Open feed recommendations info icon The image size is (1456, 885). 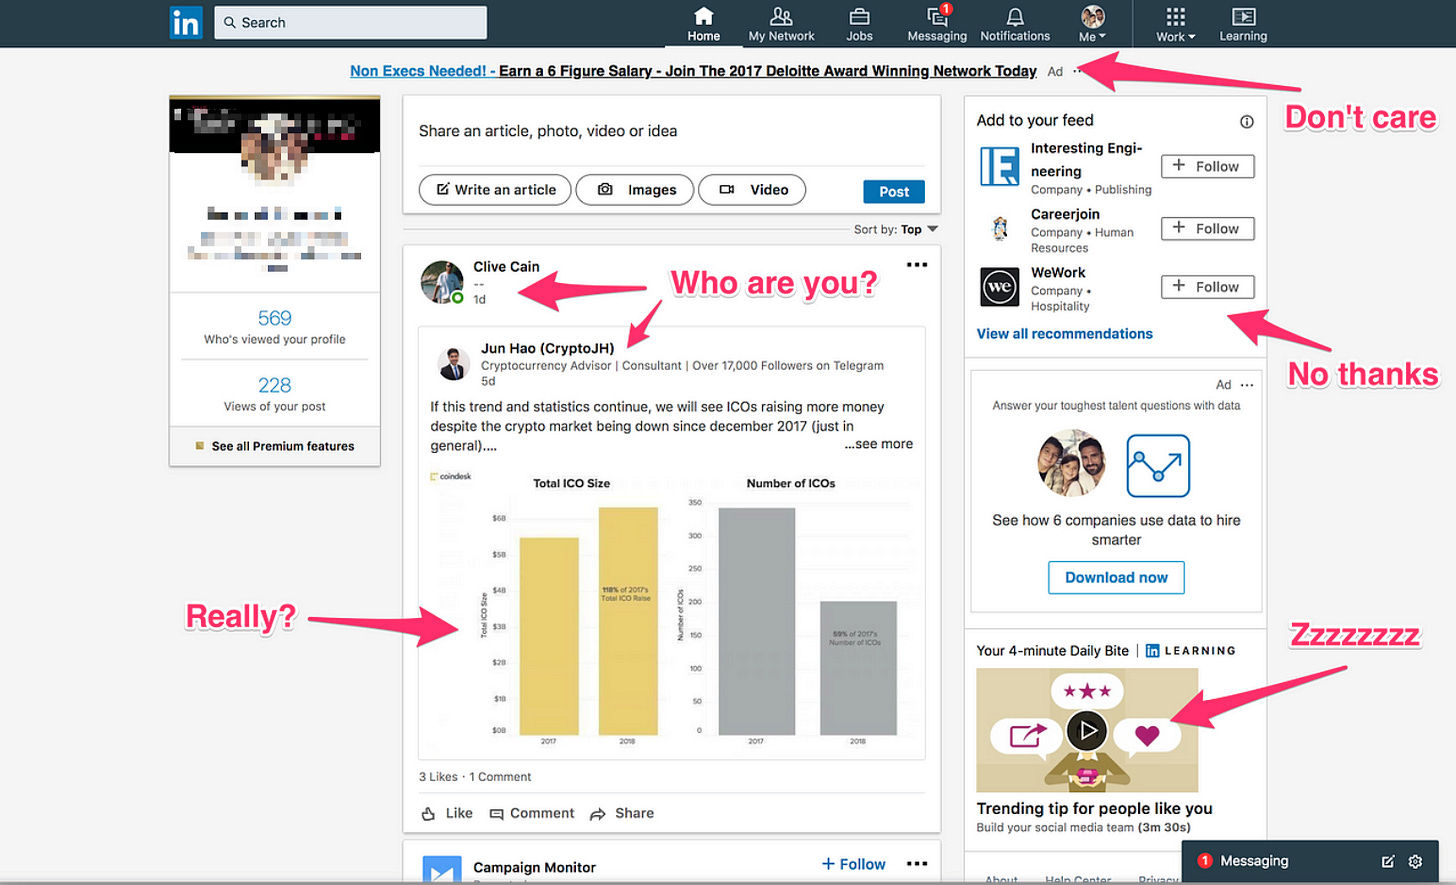pos(1247,122)
